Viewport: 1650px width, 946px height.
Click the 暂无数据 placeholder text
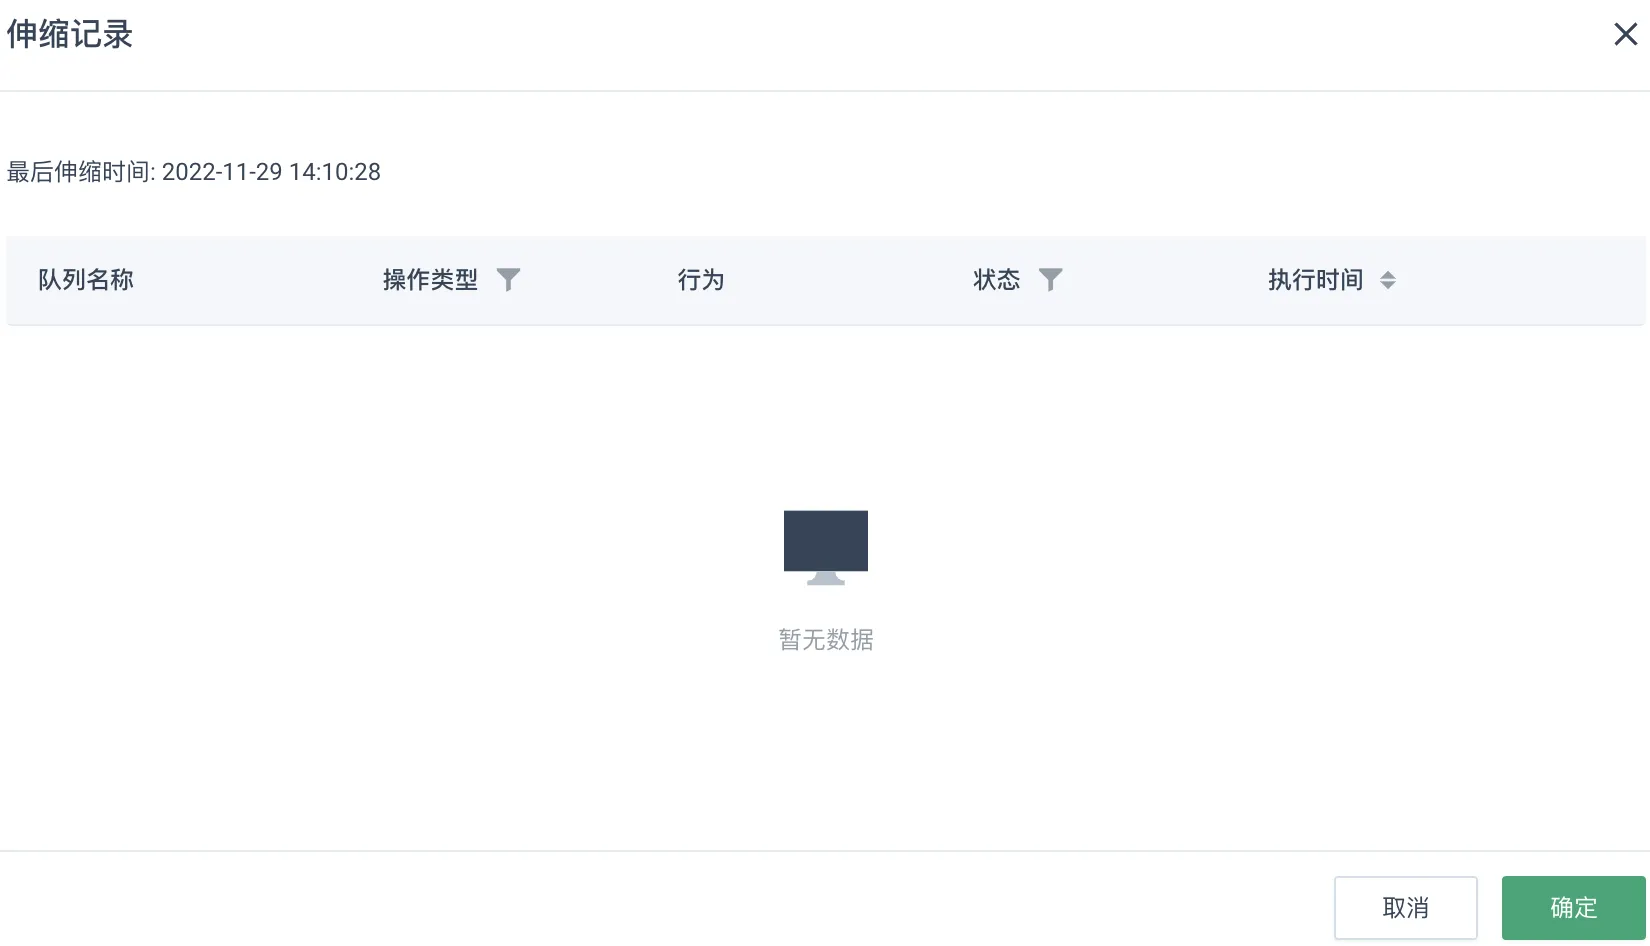point(826,640)
